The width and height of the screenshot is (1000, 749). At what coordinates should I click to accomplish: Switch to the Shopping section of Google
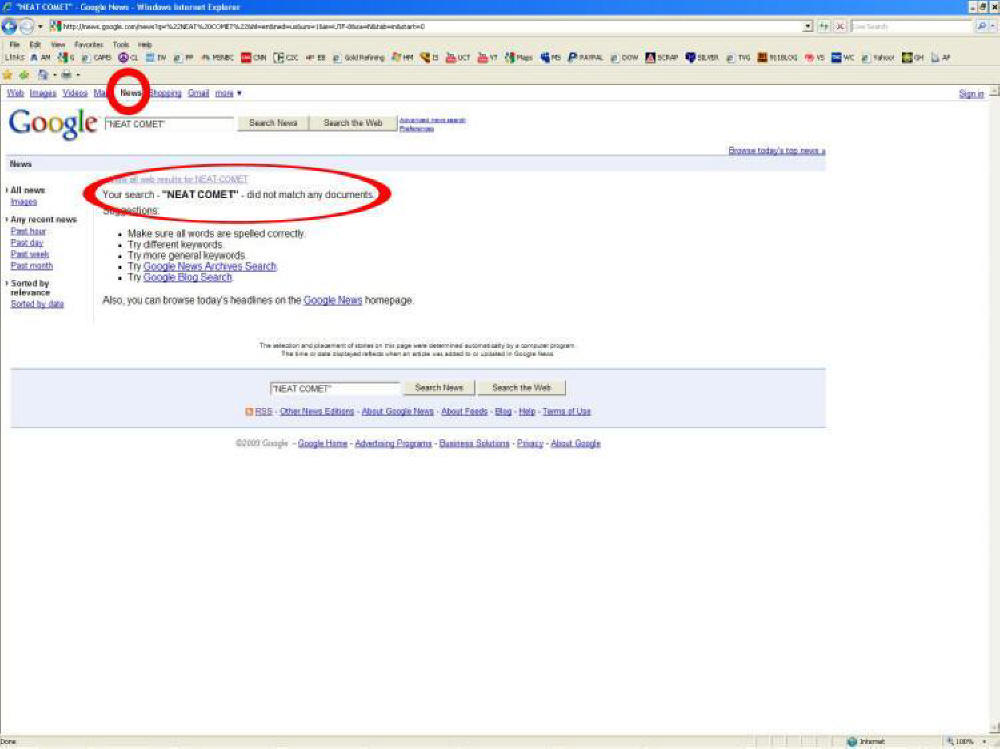coord(163,92)
